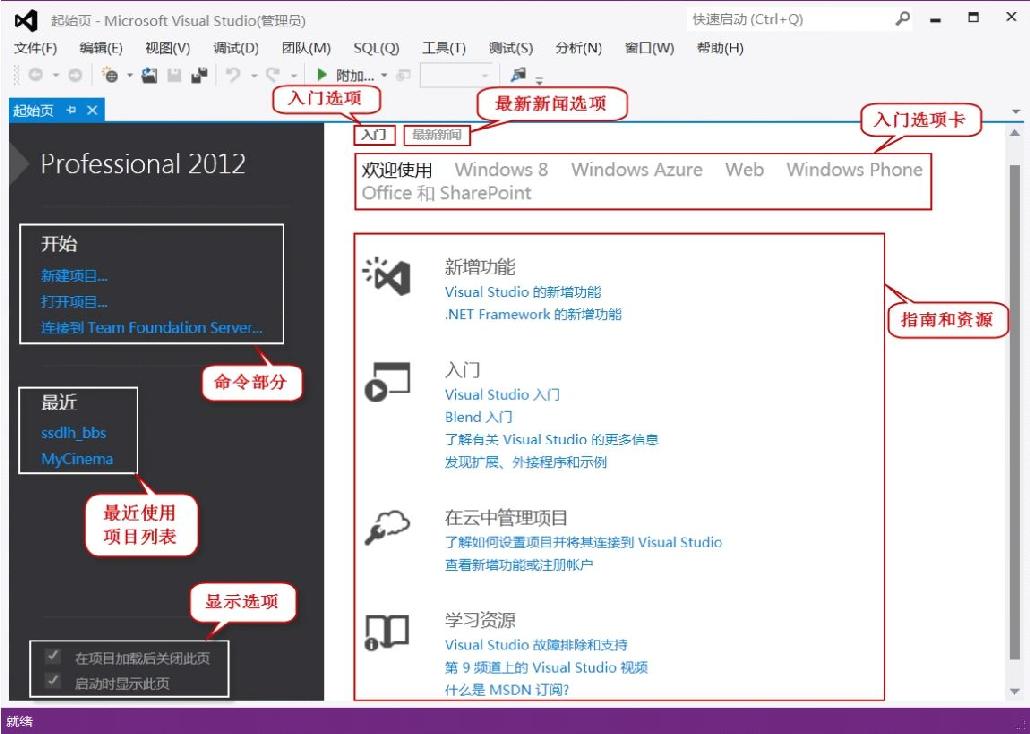Open the 窗口(W) menu
Image resolution: width=1030 pixels, height=734 pixels.
coord(650,48)
